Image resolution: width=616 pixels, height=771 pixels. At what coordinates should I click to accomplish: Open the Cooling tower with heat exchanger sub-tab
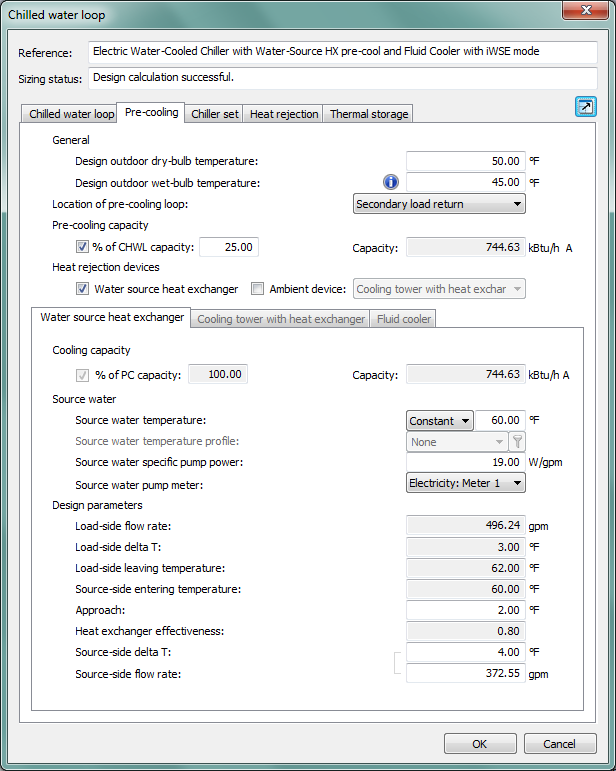pos(280,319)
